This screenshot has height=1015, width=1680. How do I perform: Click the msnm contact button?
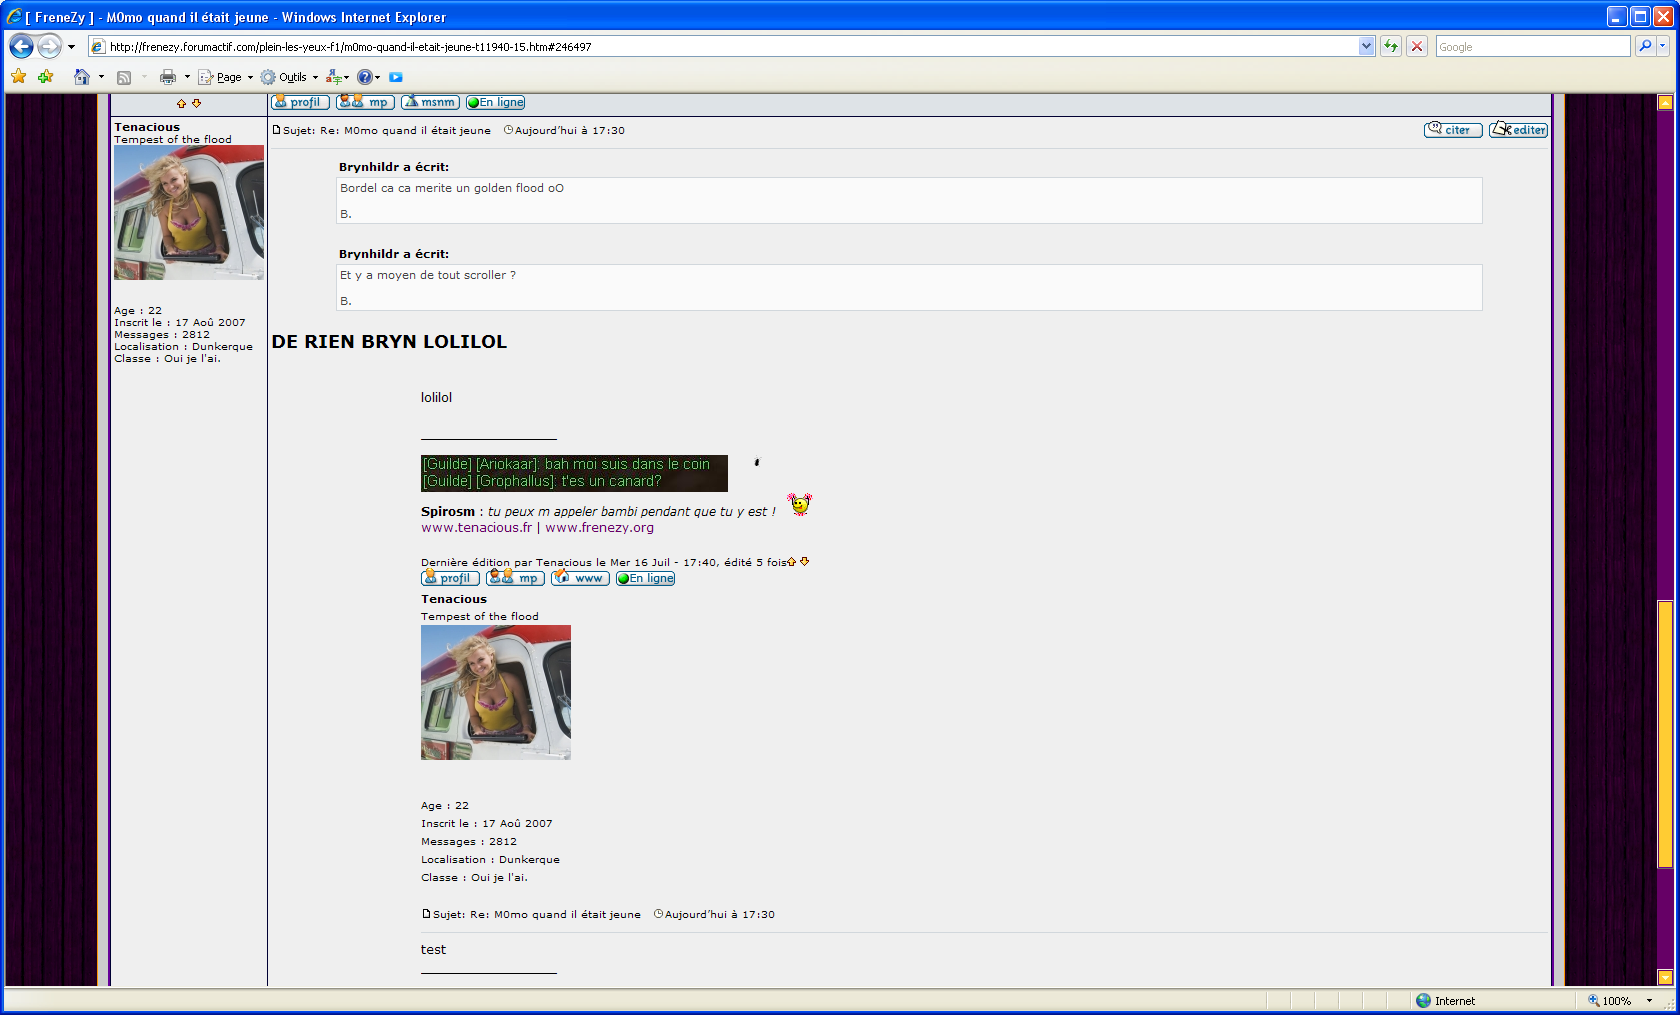coord(430,102)
